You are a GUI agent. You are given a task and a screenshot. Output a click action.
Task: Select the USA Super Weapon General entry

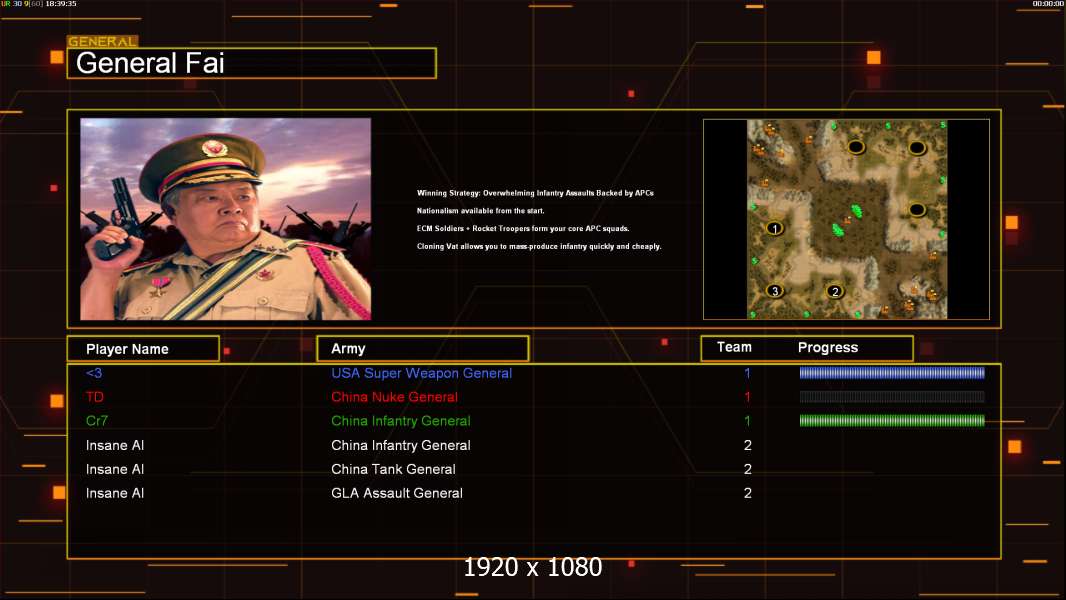click(x=421, y=373)
